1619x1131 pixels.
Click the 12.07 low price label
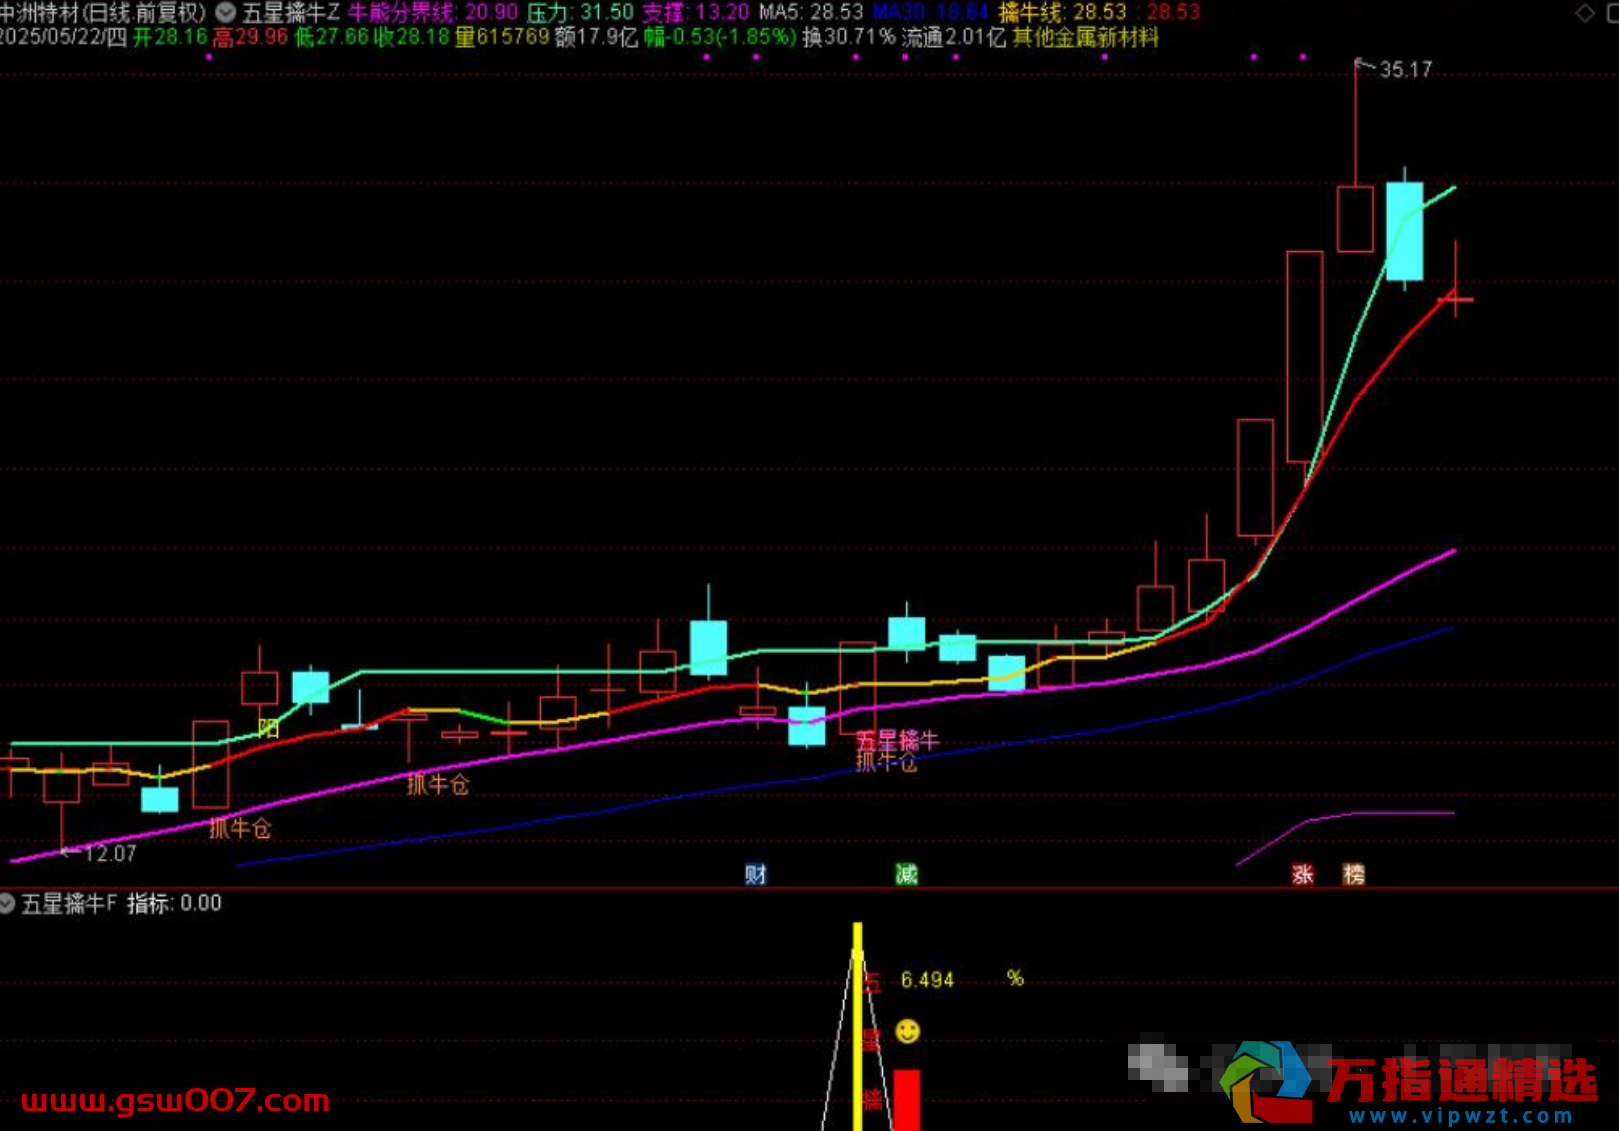pos(110,854)
